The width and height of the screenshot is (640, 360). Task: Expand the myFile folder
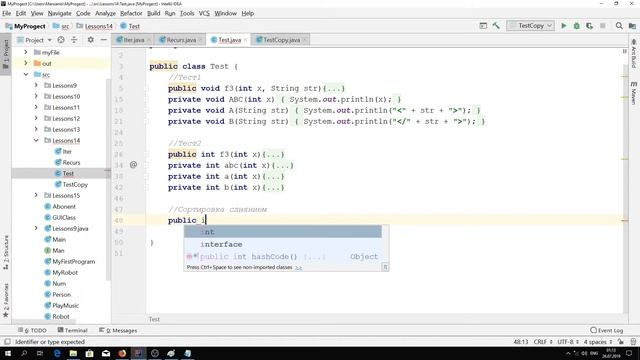click(26, 52)
